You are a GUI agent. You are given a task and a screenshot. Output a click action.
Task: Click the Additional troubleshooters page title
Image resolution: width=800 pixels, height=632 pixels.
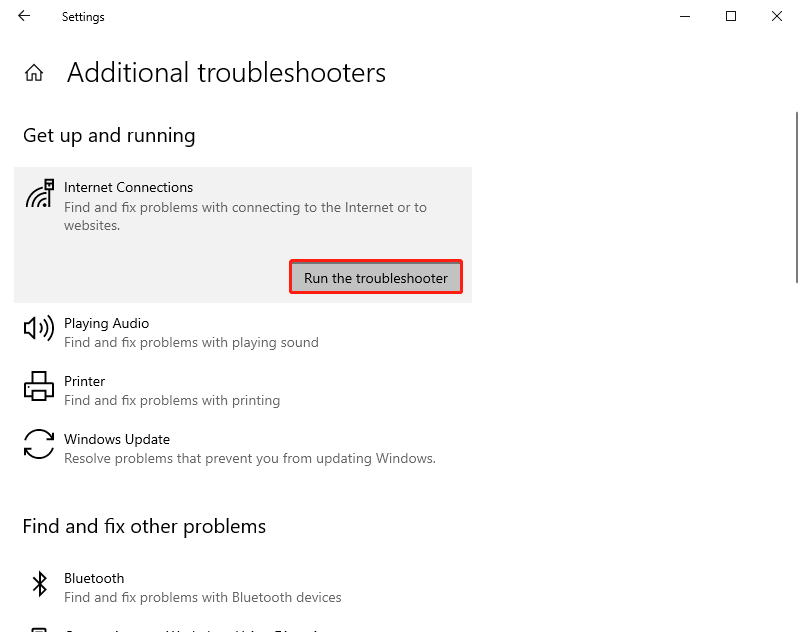[x=226, y=72]
